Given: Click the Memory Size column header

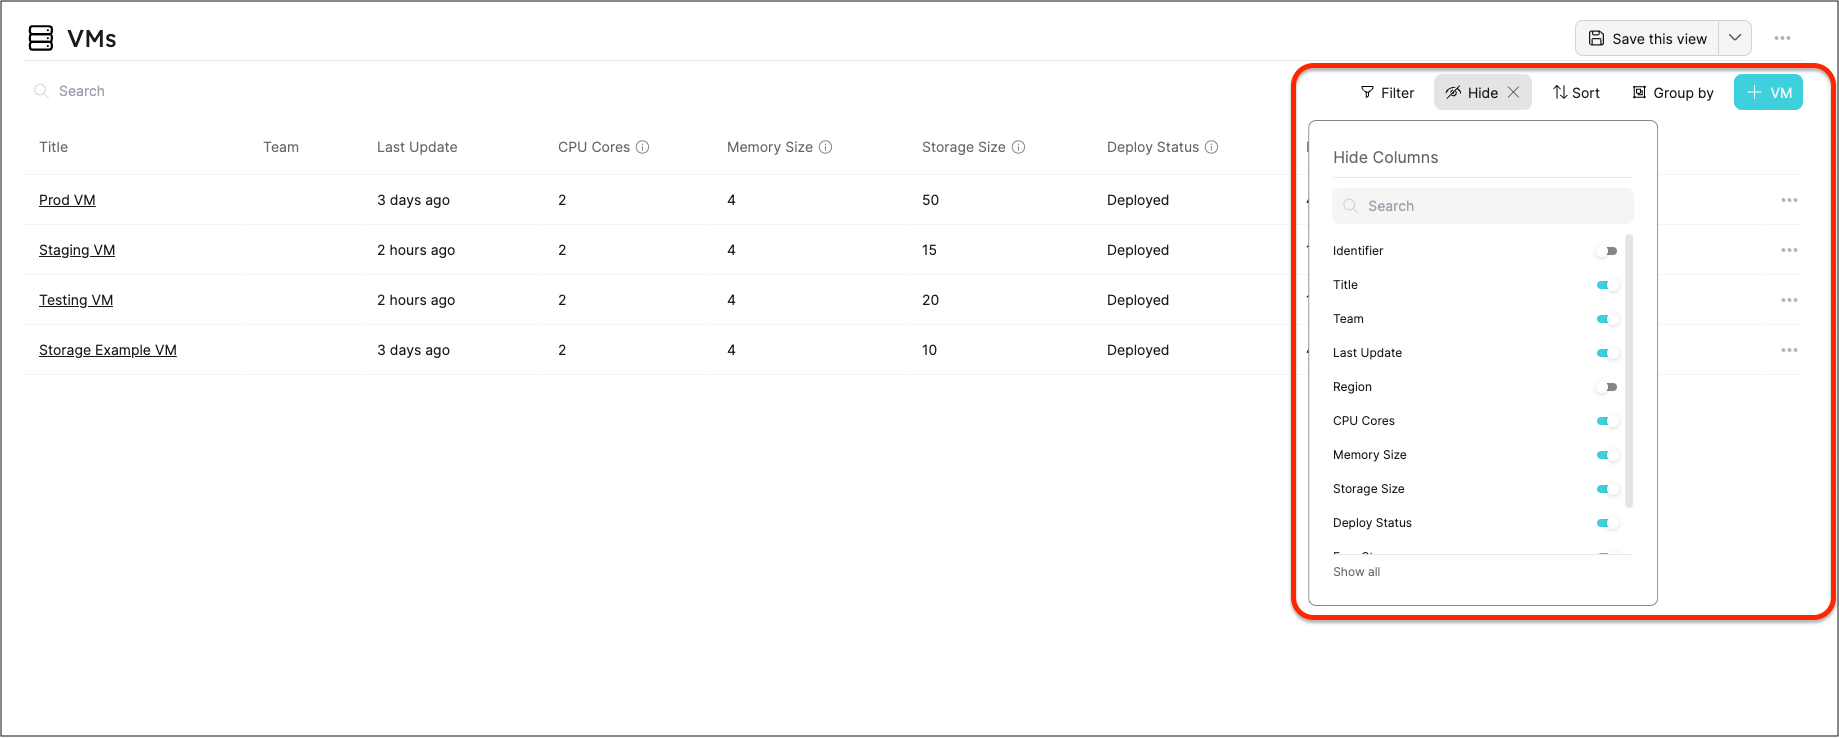Looking at the screenshot, I should coord(770,147).
